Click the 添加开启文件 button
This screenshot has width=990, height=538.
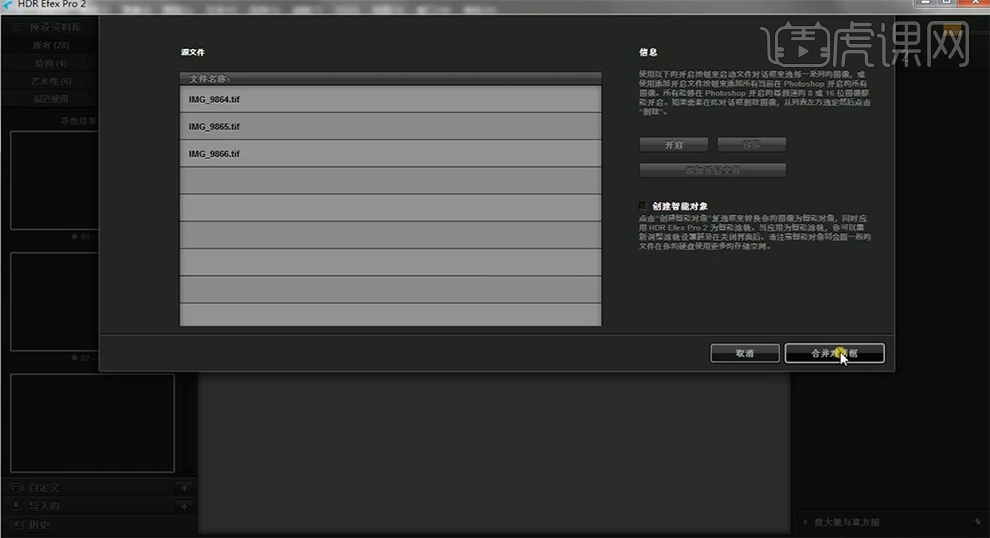point(713,170)
